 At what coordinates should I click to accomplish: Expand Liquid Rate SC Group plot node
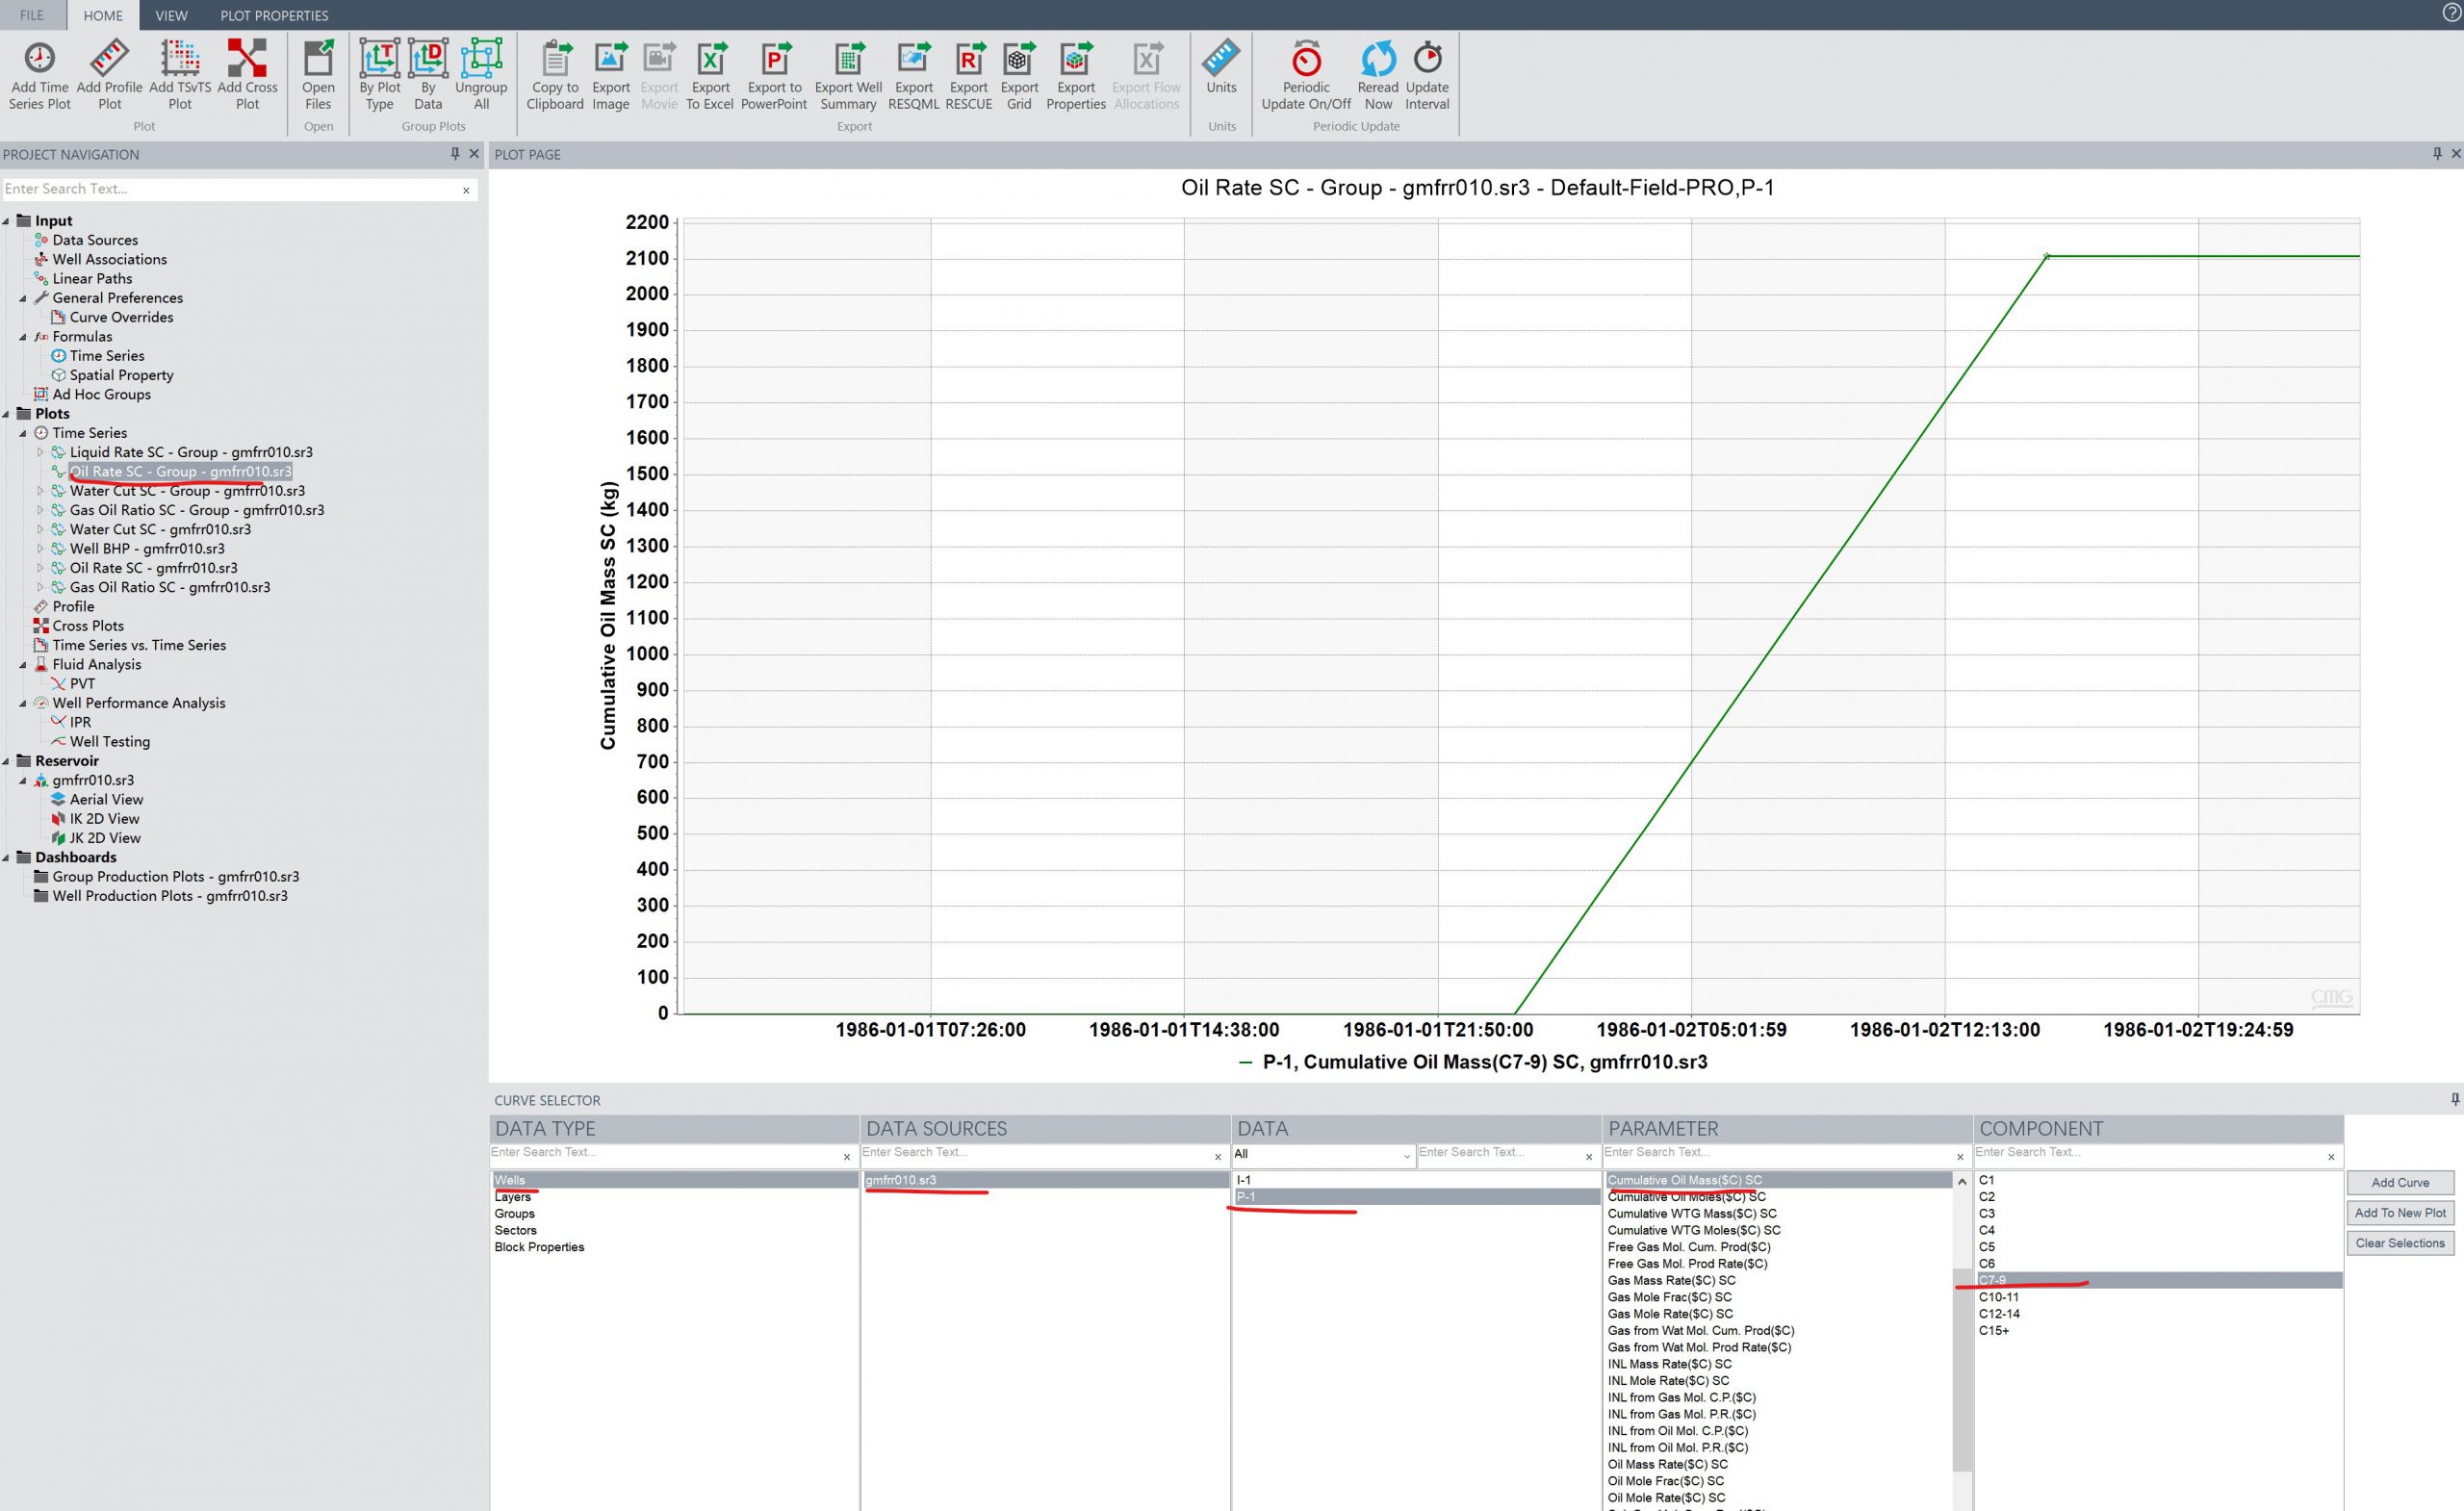coord(40,452)
